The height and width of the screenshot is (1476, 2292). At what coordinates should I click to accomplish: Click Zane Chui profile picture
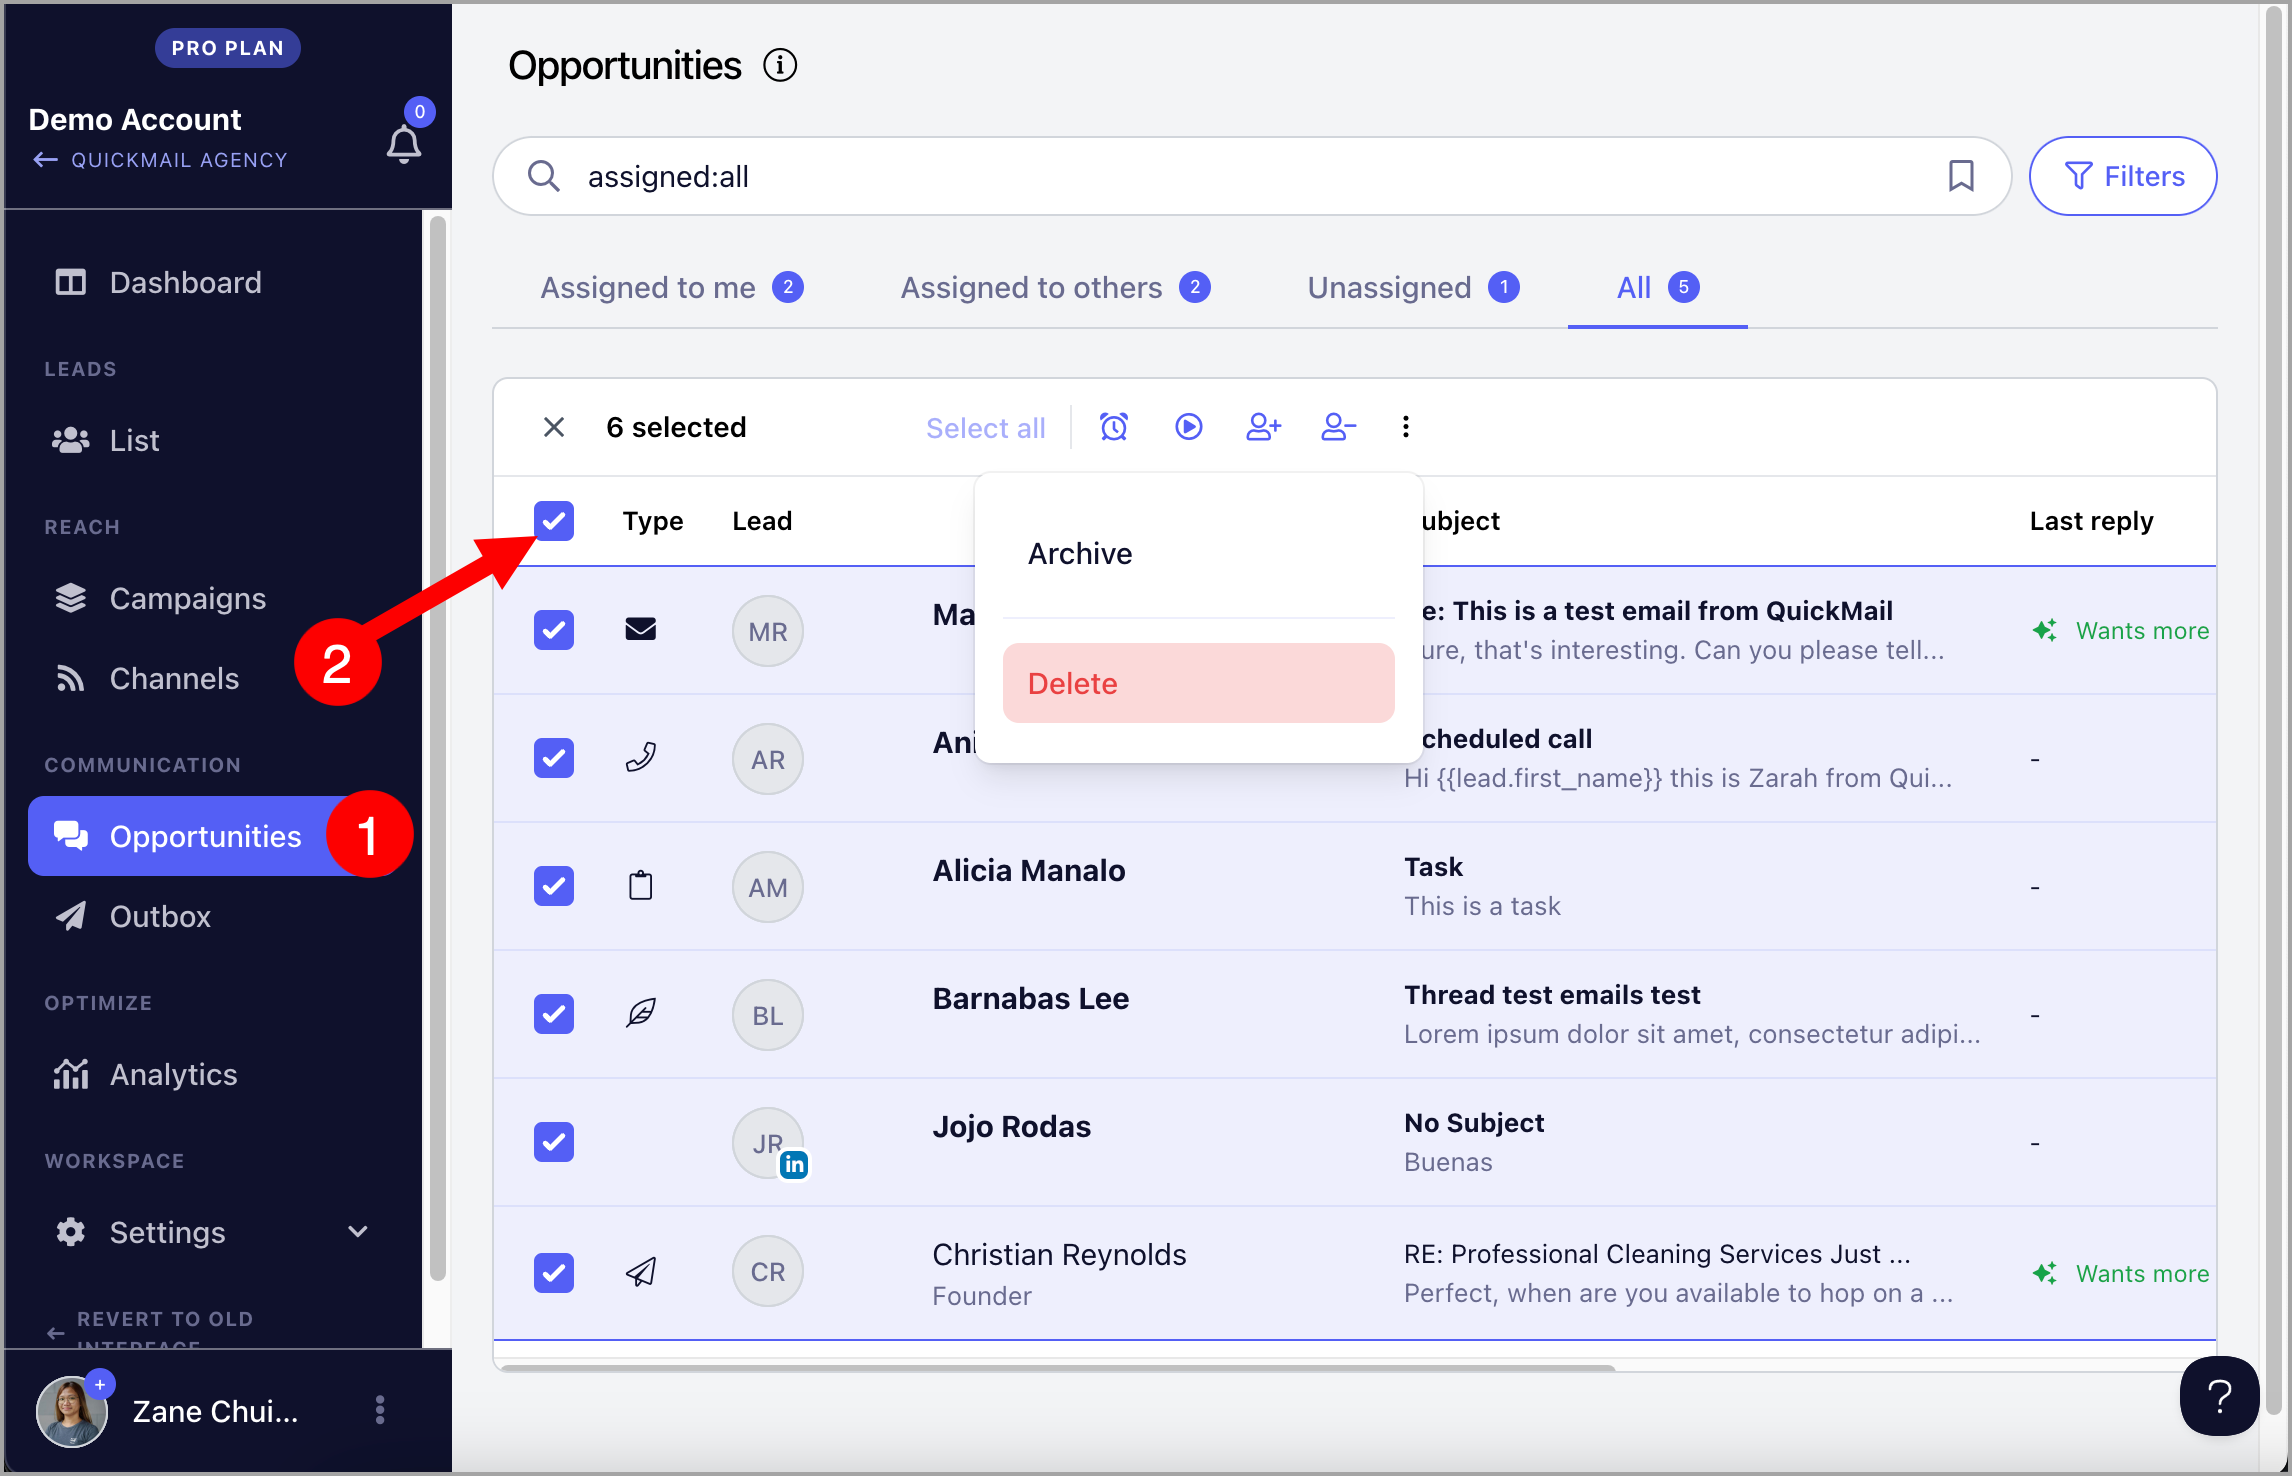(72, 1411)
